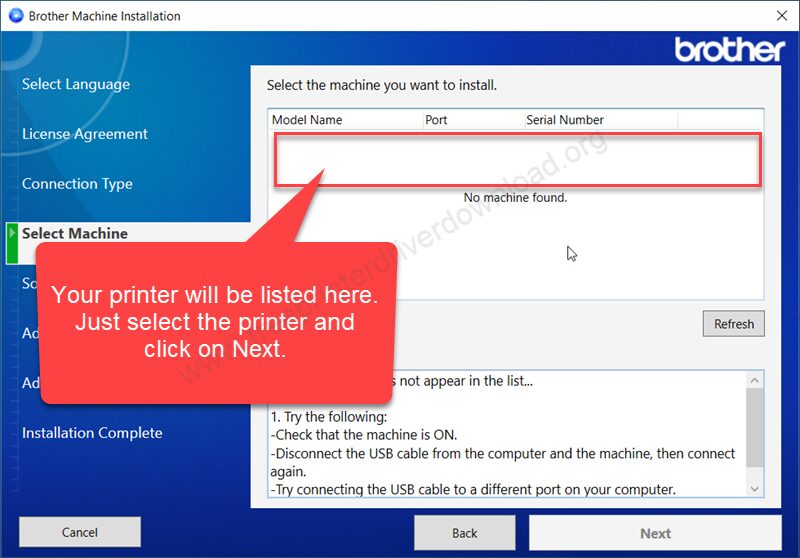Click the brother logo in the header
This screenshot has width=800, height=558.
pyautogui.click(x=730, y=49)
